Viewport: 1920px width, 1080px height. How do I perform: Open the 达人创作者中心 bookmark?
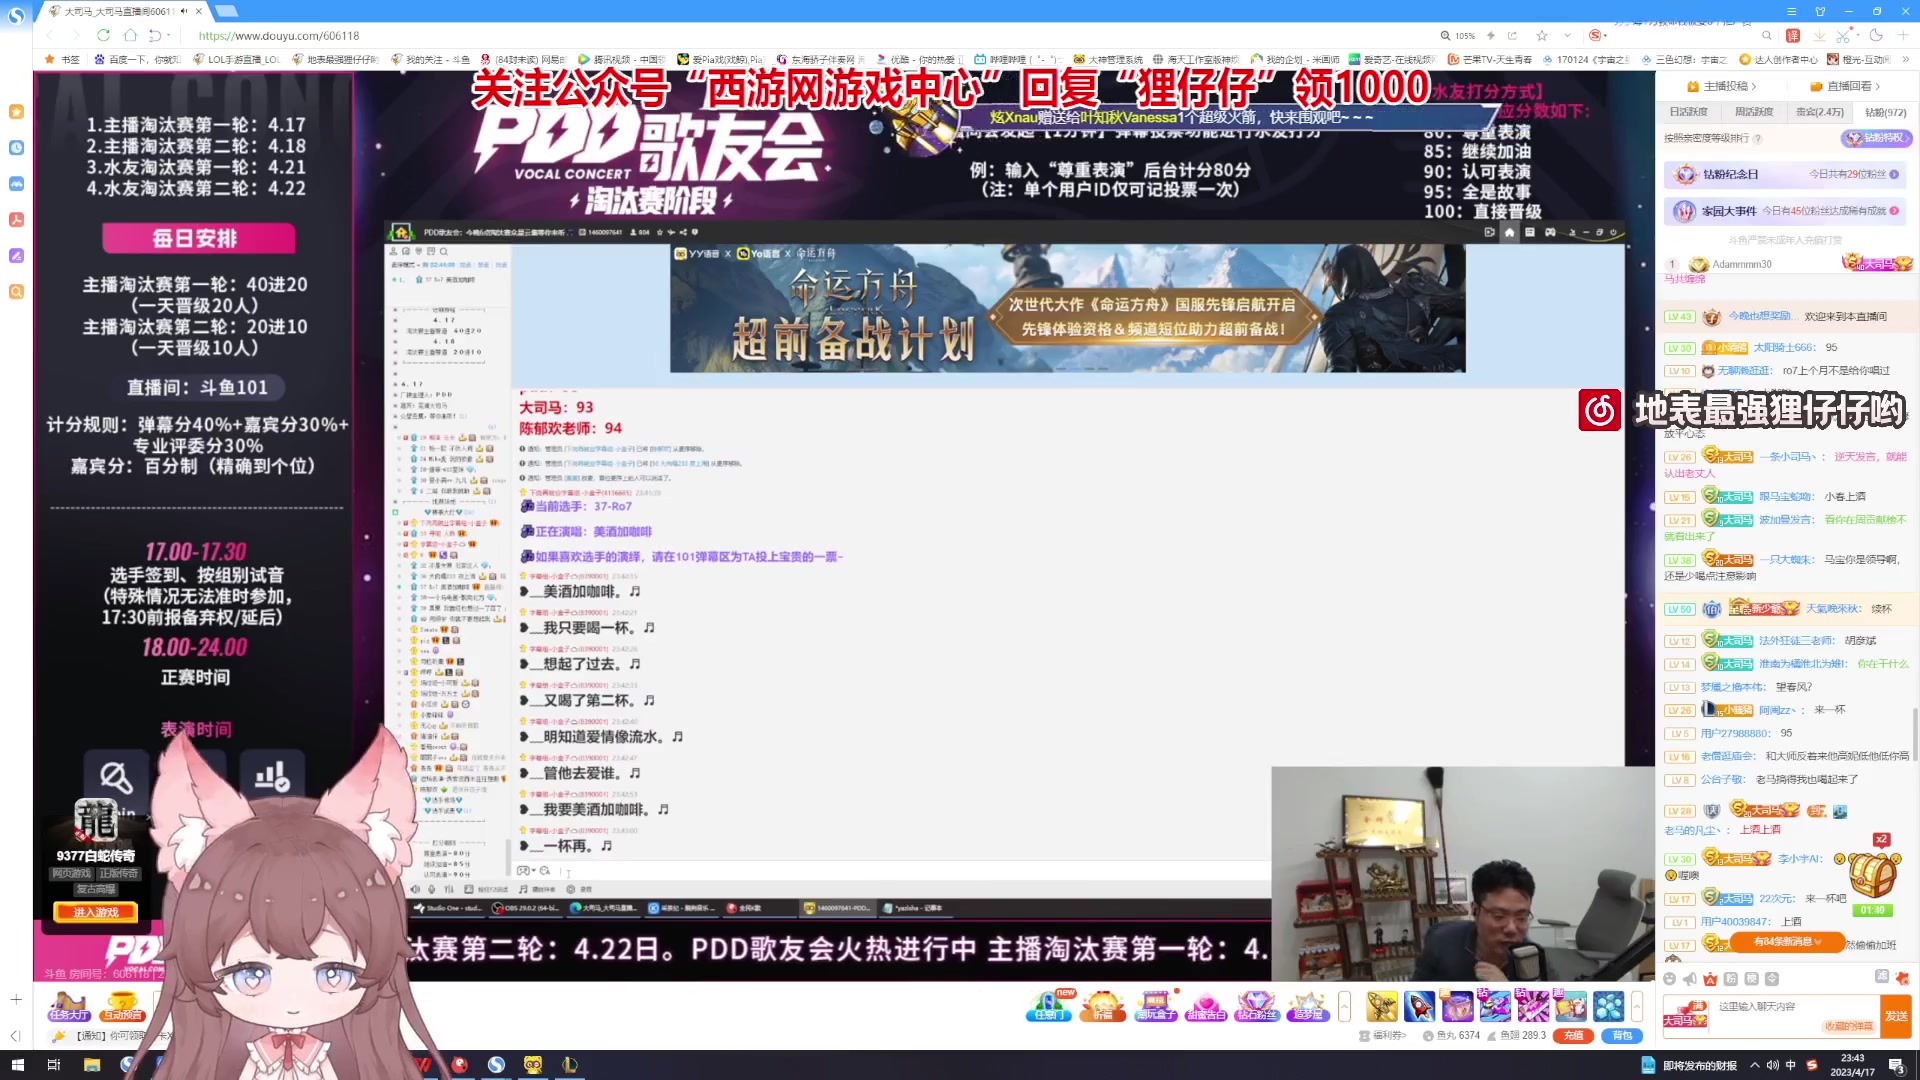tap(1778, 59)
